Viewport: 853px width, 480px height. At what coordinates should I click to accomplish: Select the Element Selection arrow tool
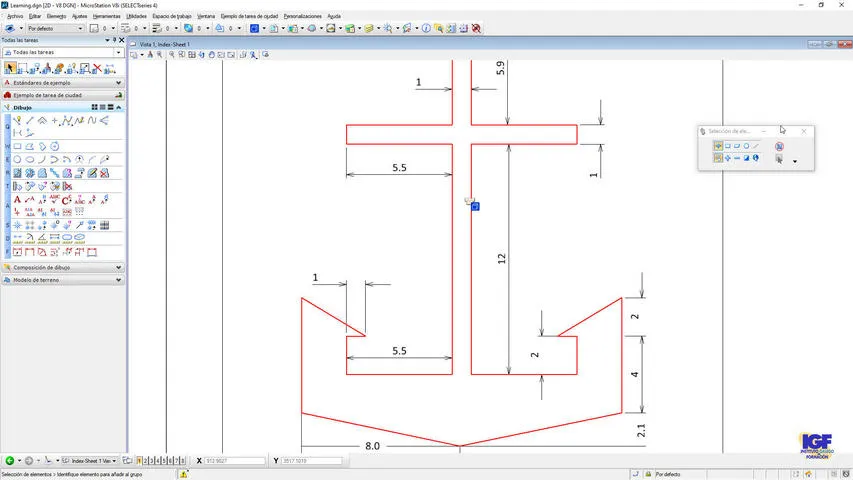[10, 69]
